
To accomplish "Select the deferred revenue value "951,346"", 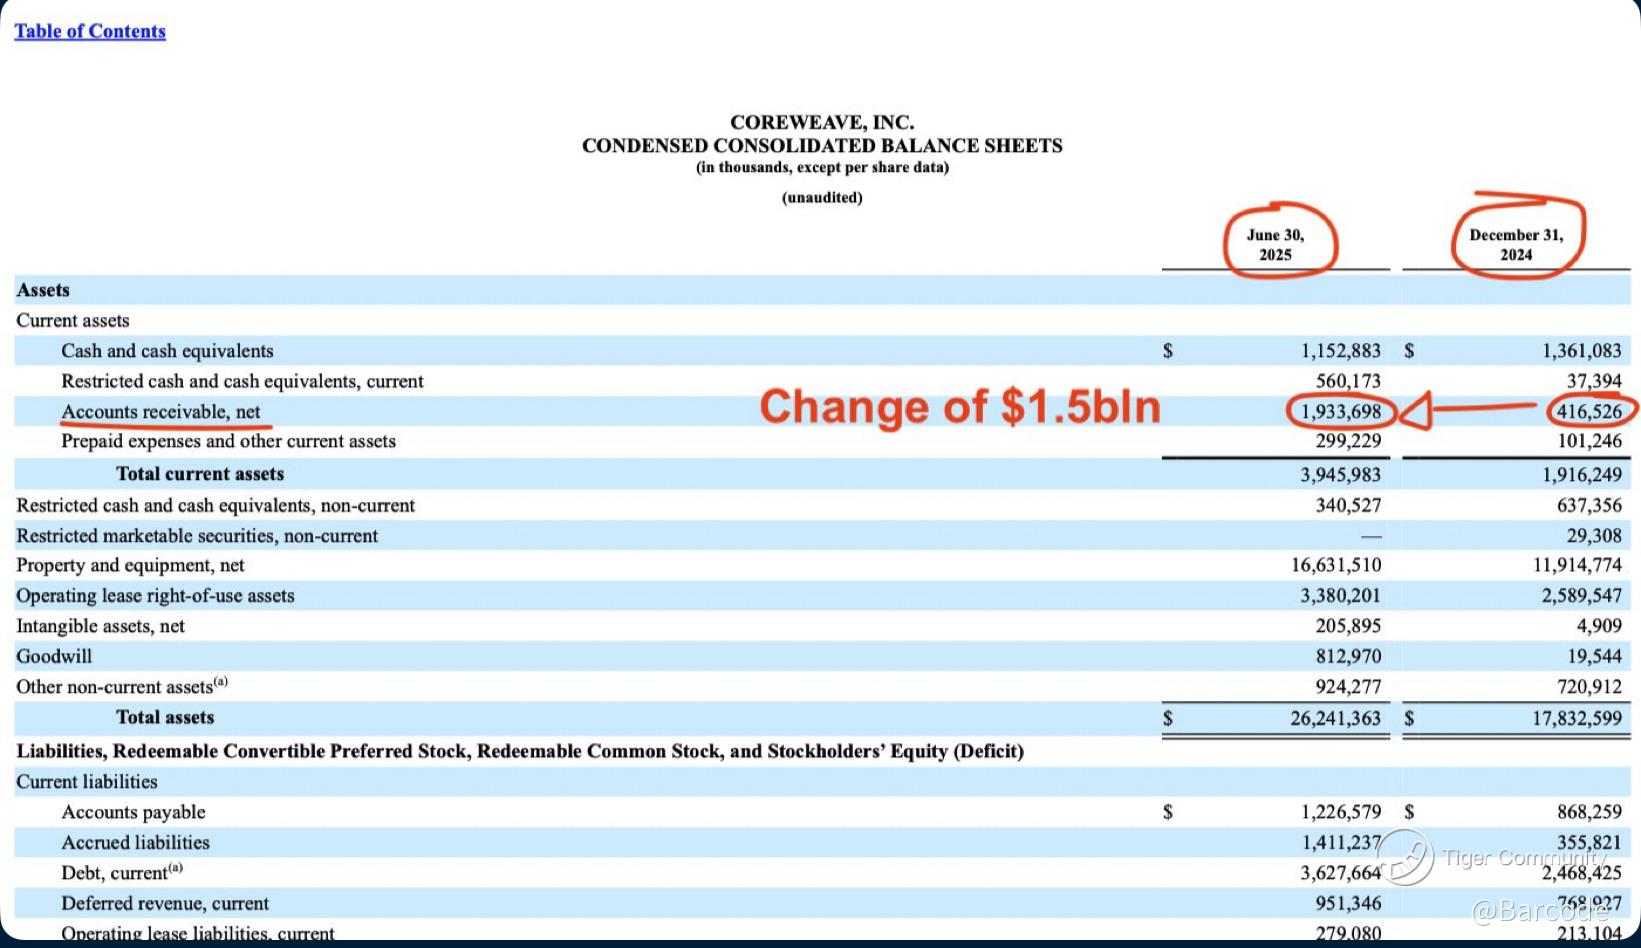I will [x=1348, y=904].
